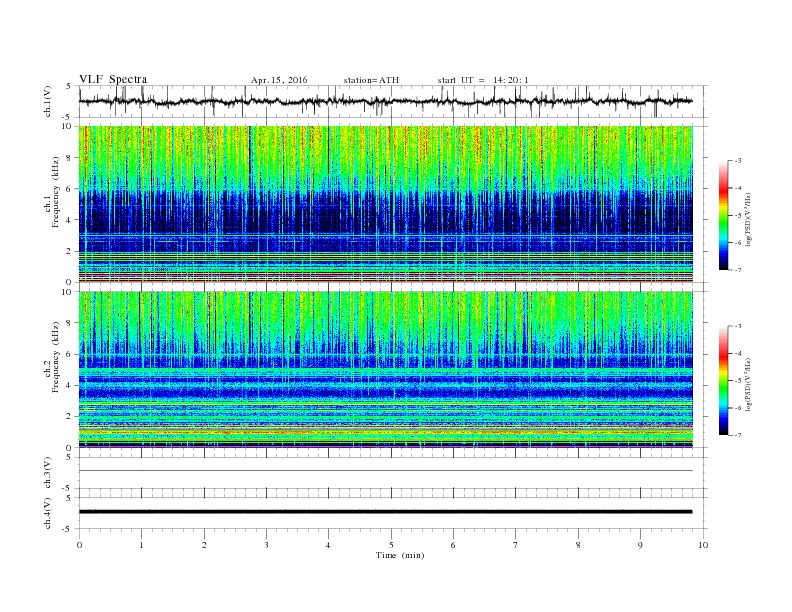This screenshot has height=612, width=792.
Task: Click the "-3" value on ch.1 color bar
Action: tap(738, 161)
